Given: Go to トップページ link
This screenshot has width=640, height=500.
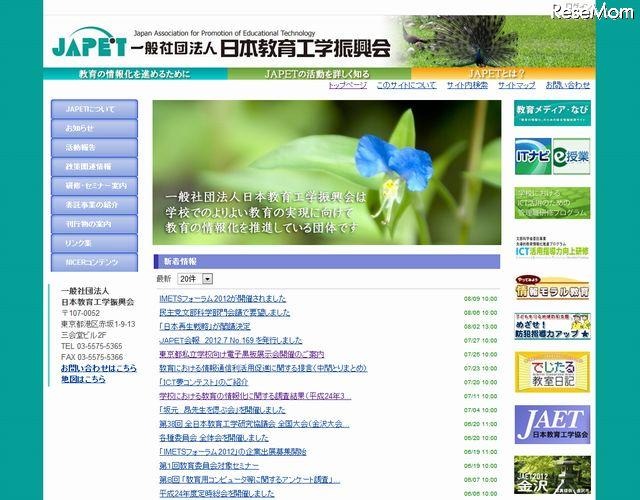Looking at the screenshot, I should [x=348, y=85].
